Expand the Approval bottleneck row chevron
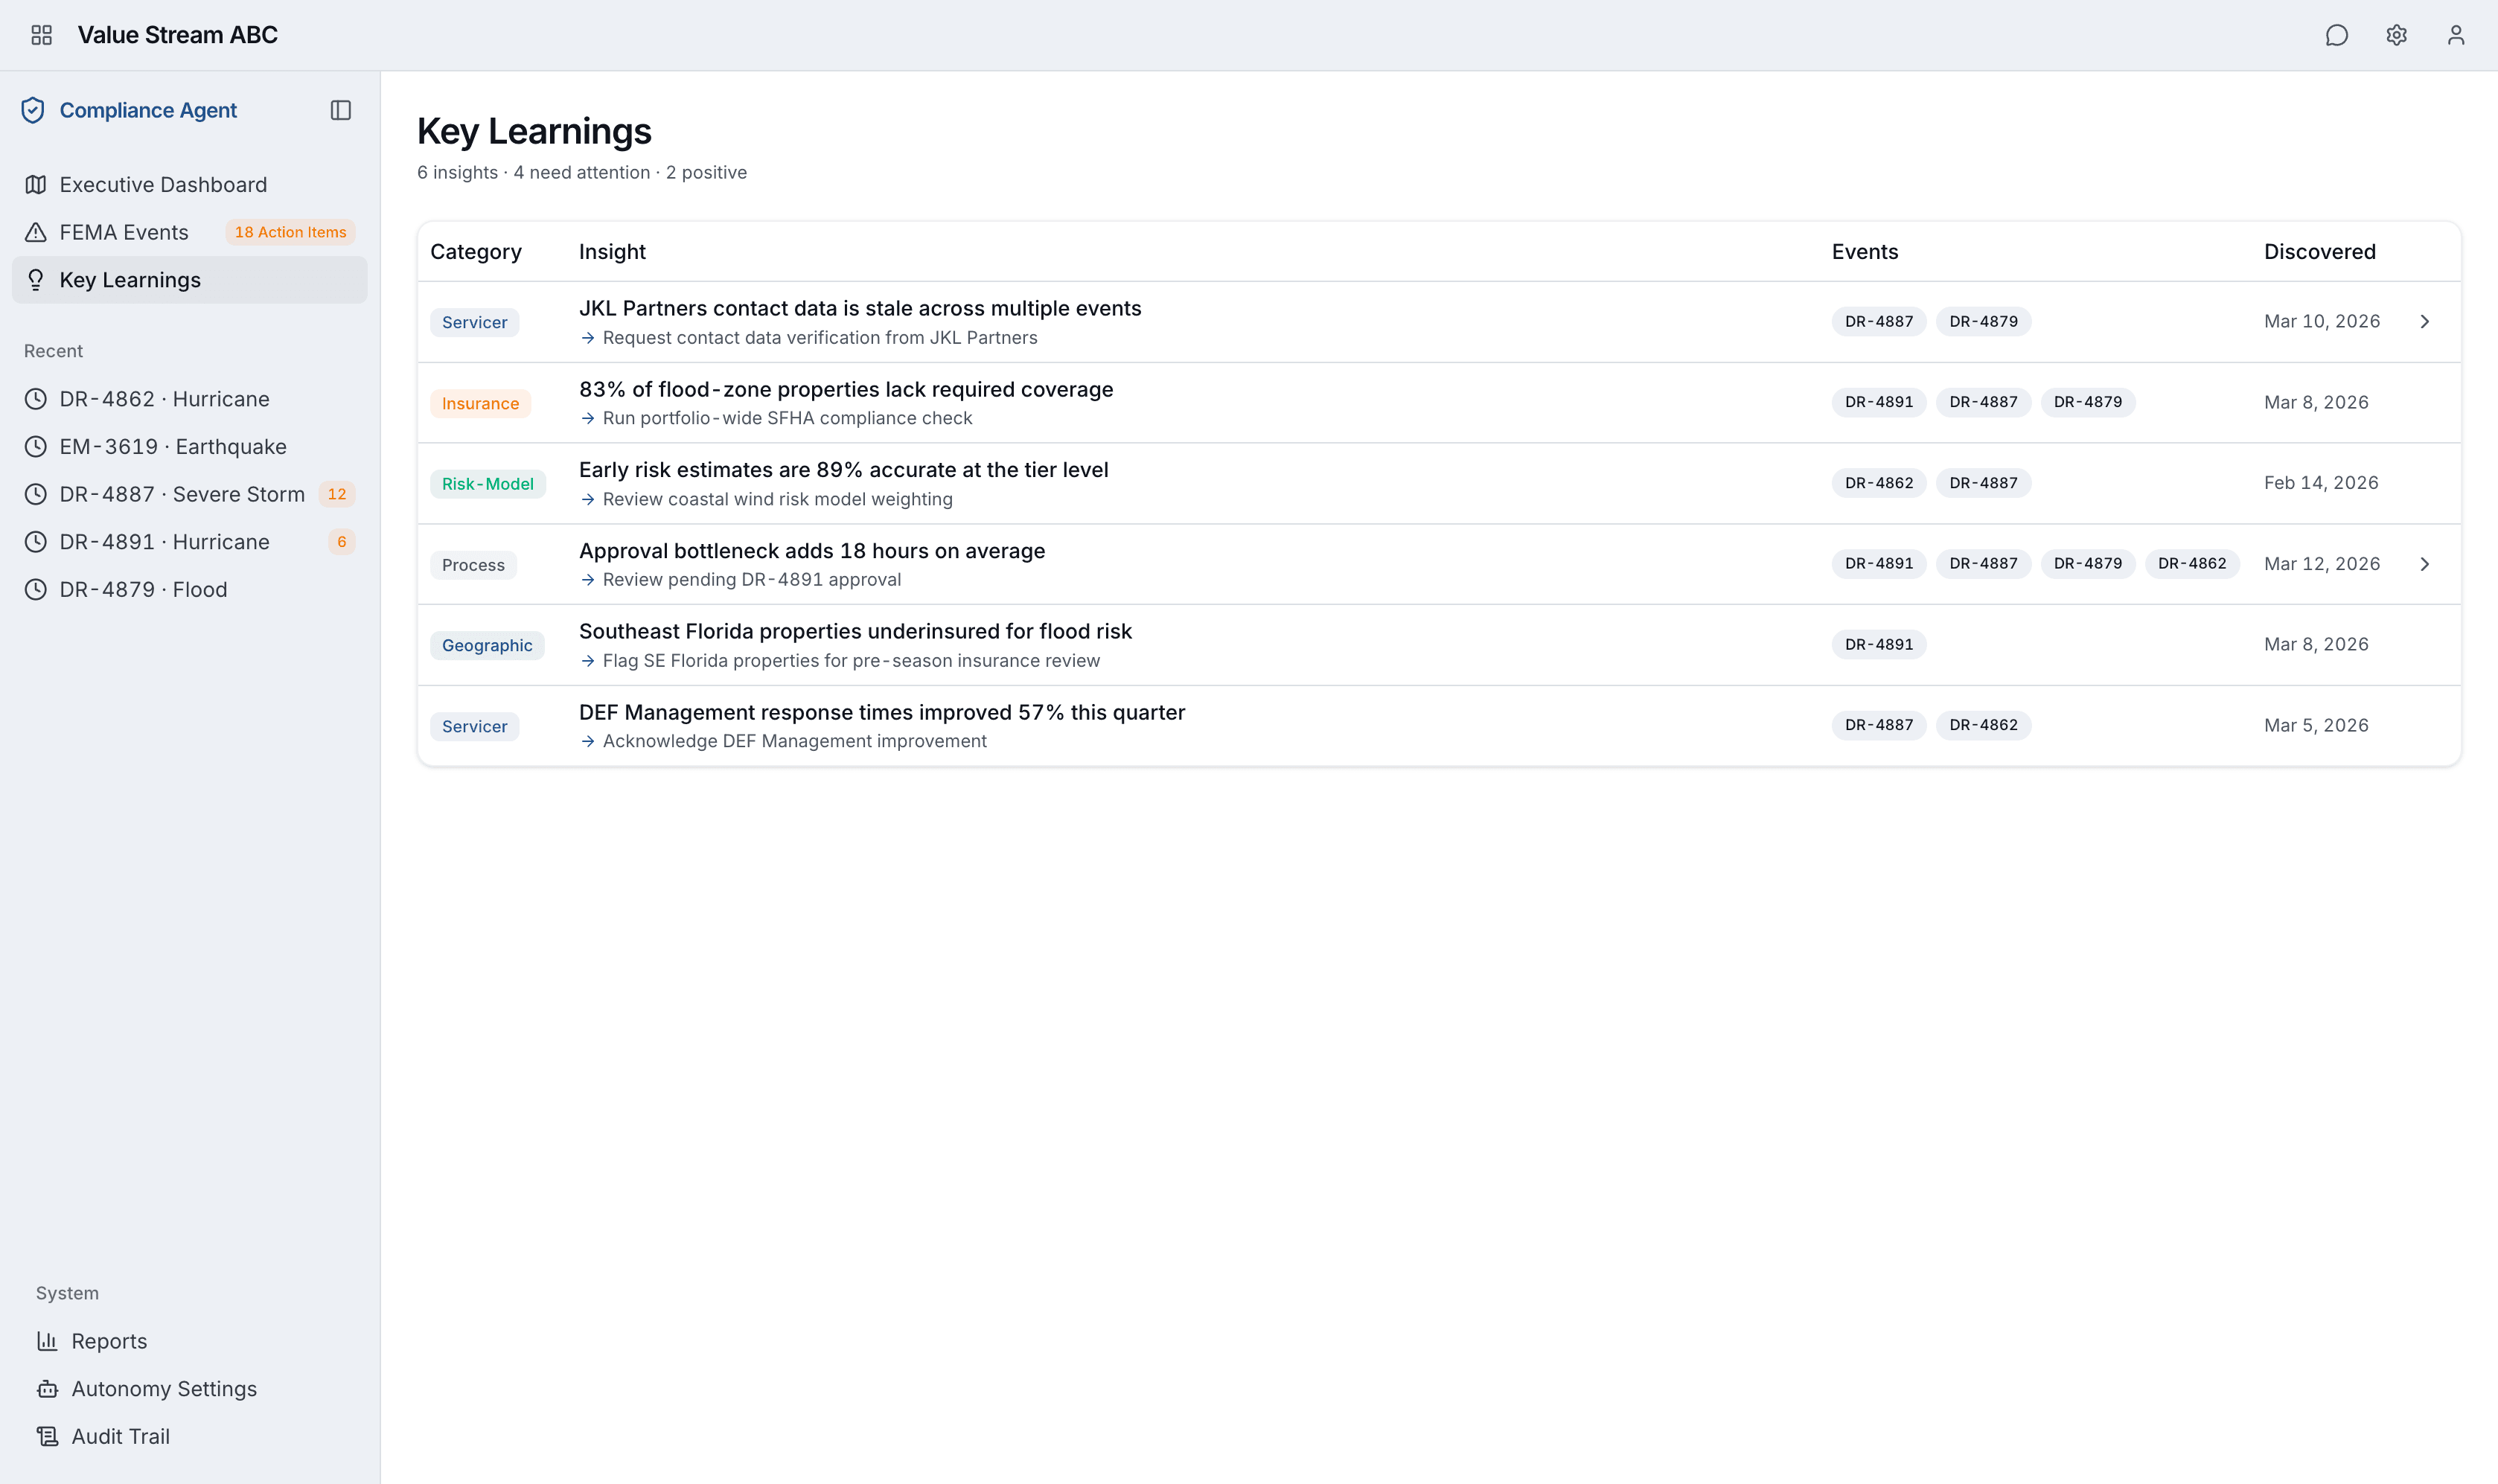The width and height of the screenshot is (2498, 1484). pyautogui.click(x=2424, y=564)
